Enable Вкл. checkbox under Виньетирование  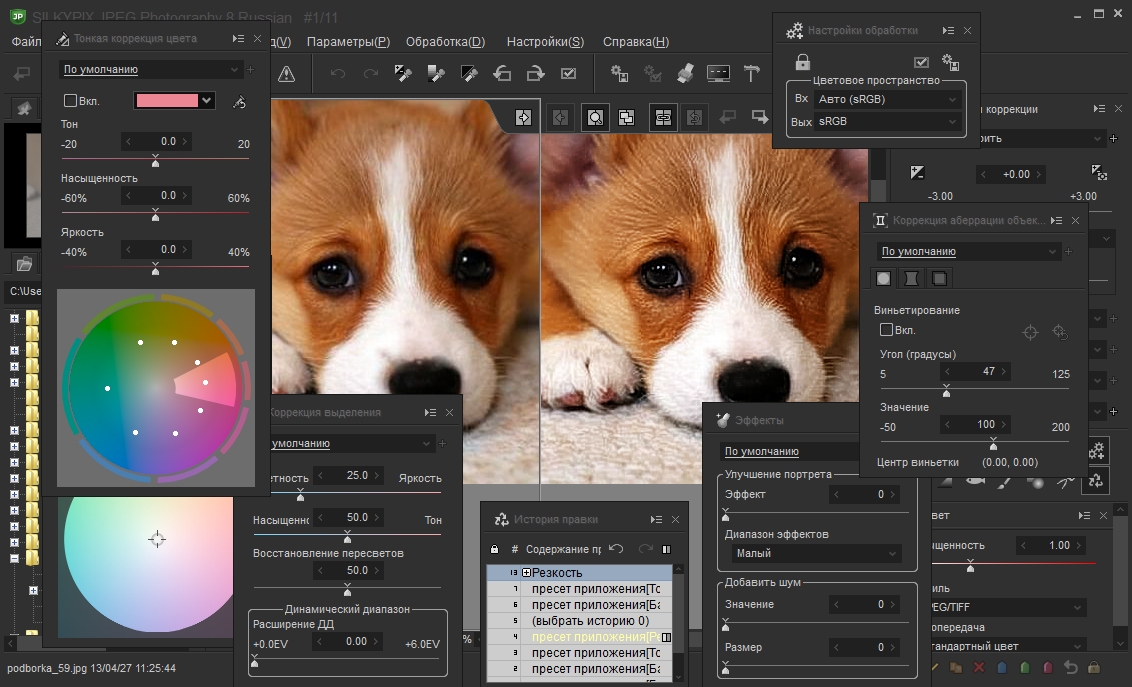tap(887, 330)
